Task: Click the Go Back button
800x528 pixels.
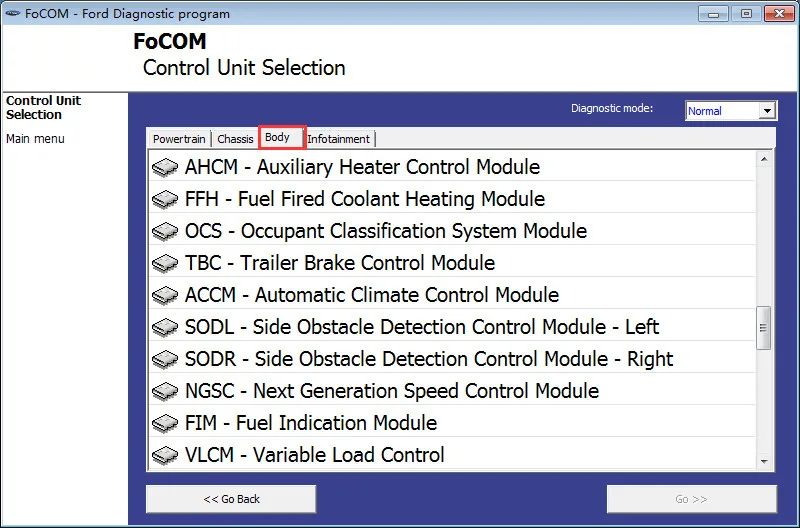Action: [x=231, y=499]
